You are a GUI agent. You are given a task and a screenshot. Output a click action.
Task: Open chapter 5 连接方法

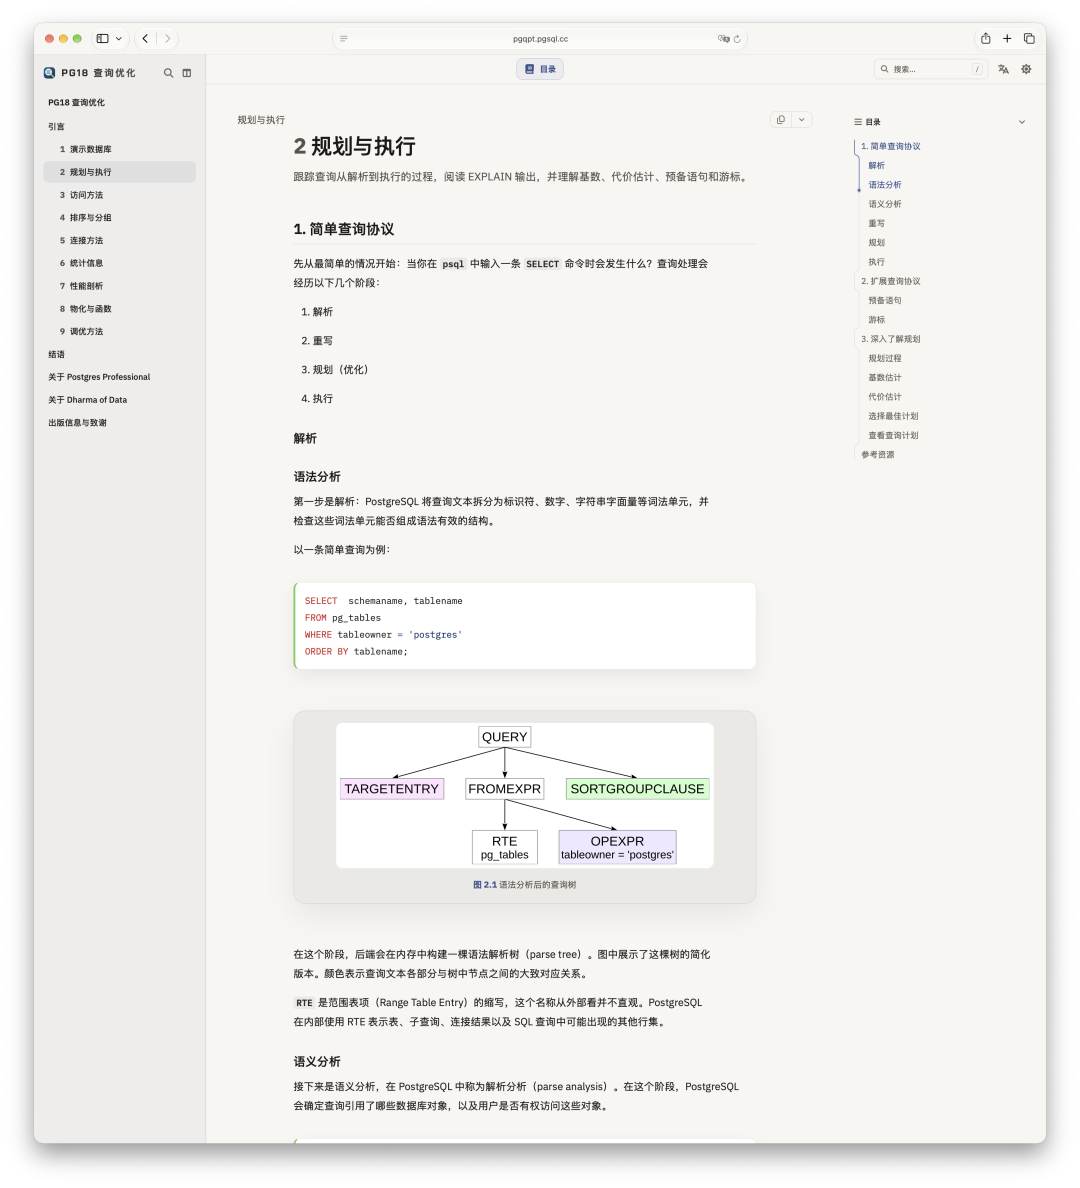[120, 240]
